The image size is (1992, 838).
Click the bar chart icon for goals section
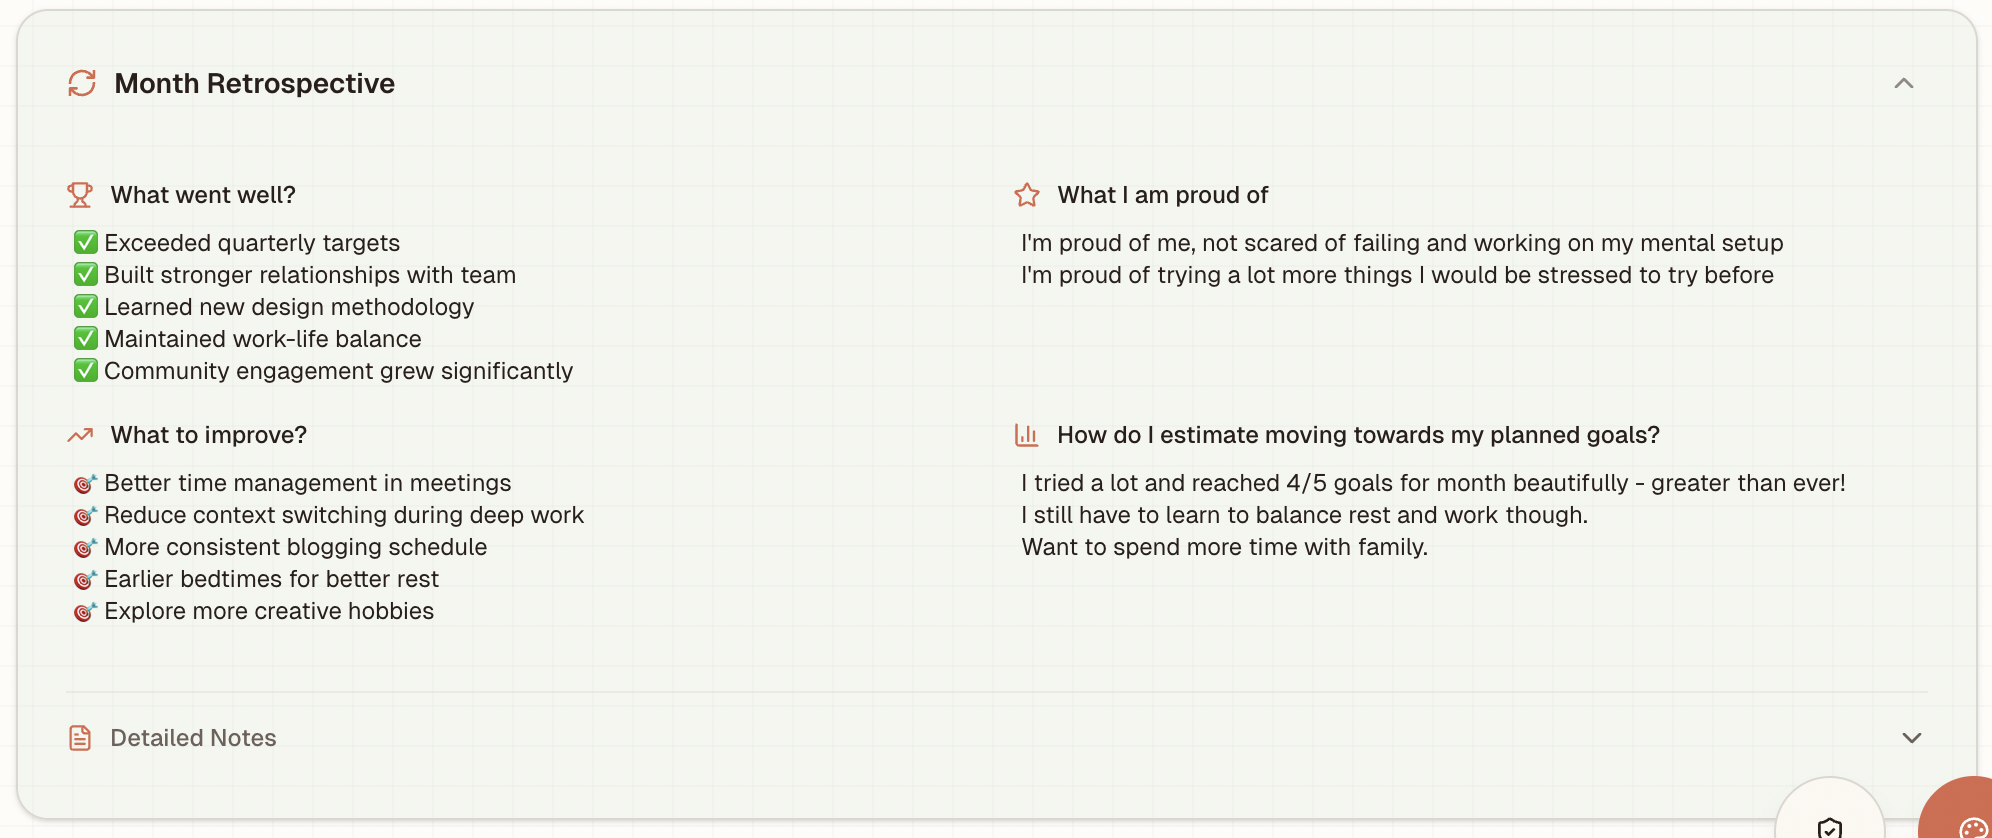pyautogui.click(x=1026, y=435)
